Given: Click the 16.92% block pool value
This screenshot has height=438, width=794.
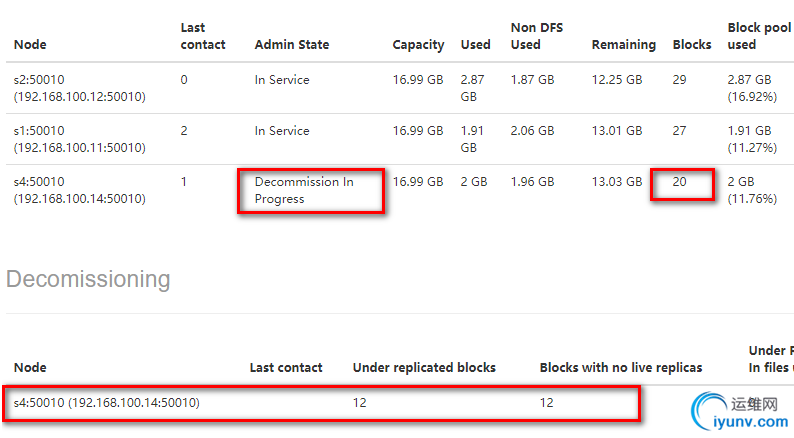Looking at the screenshot, I should pyautogui.click(x=751, y=97).
